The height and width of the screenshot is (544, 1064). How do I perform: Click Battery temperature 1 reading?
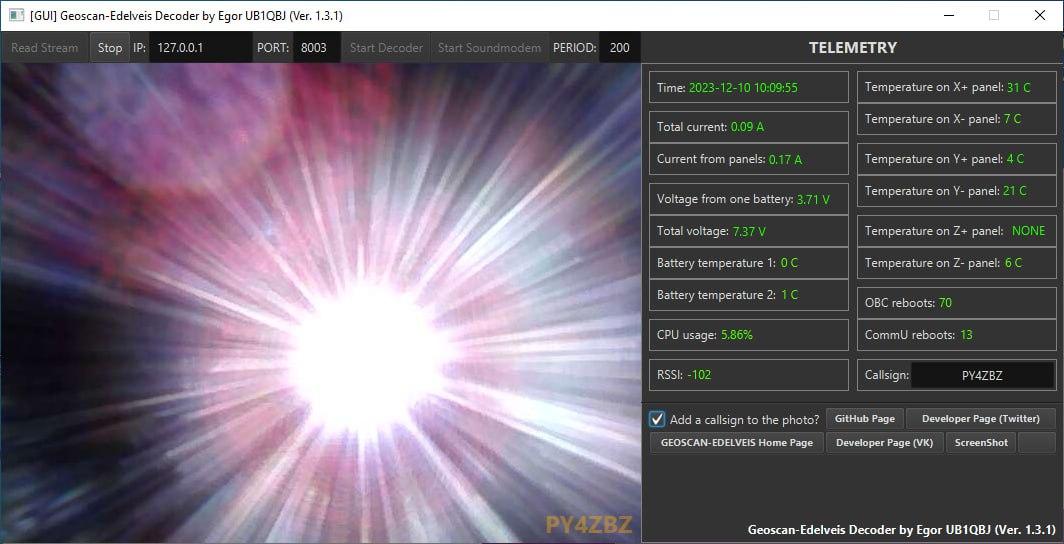(x=789, y=263)
